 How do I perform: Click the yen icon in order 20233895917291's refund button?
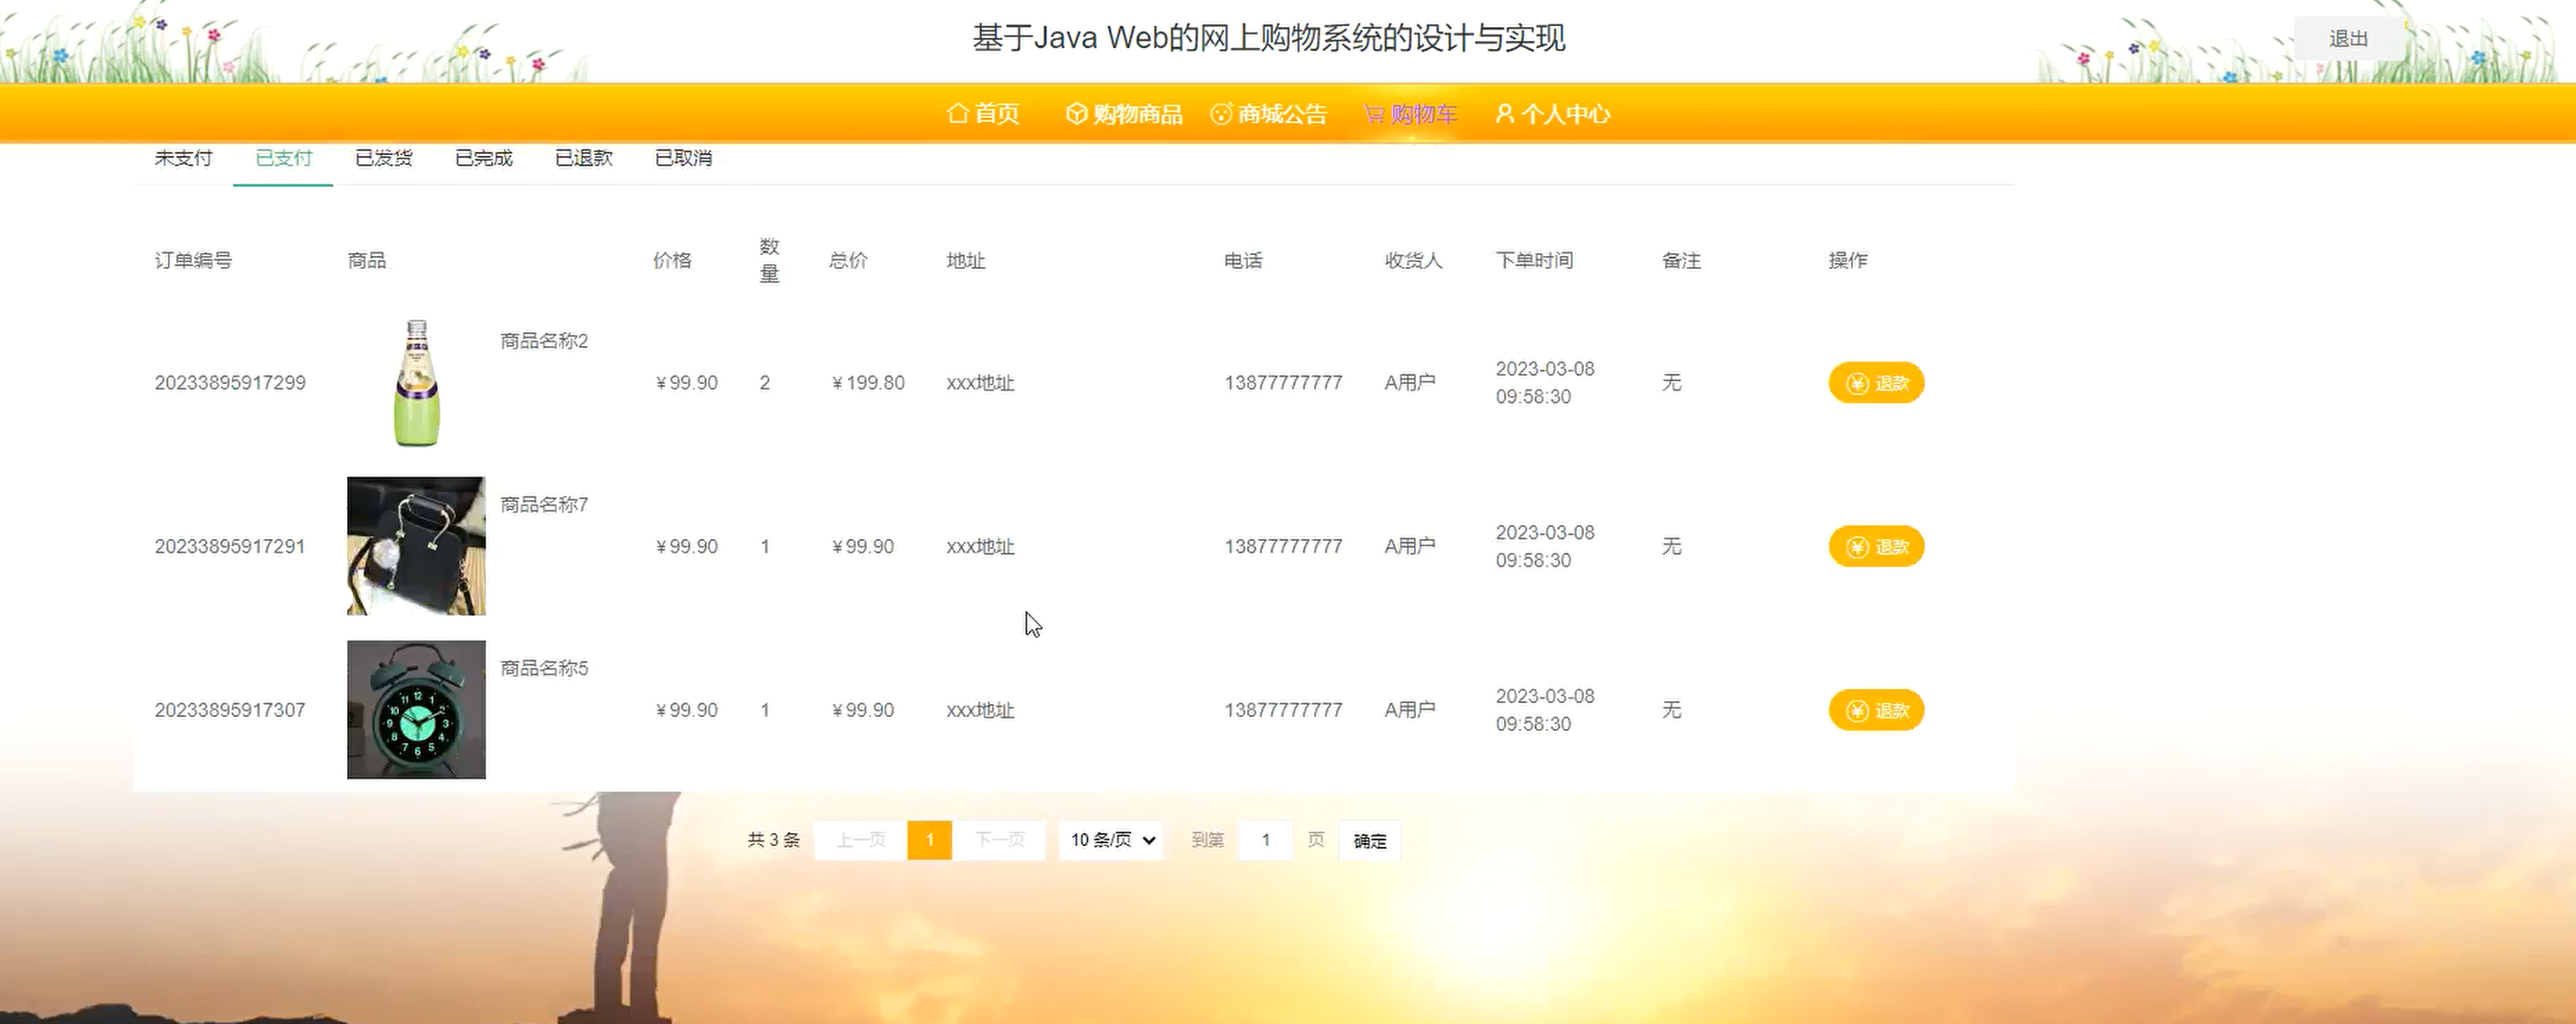point(1857,547)
